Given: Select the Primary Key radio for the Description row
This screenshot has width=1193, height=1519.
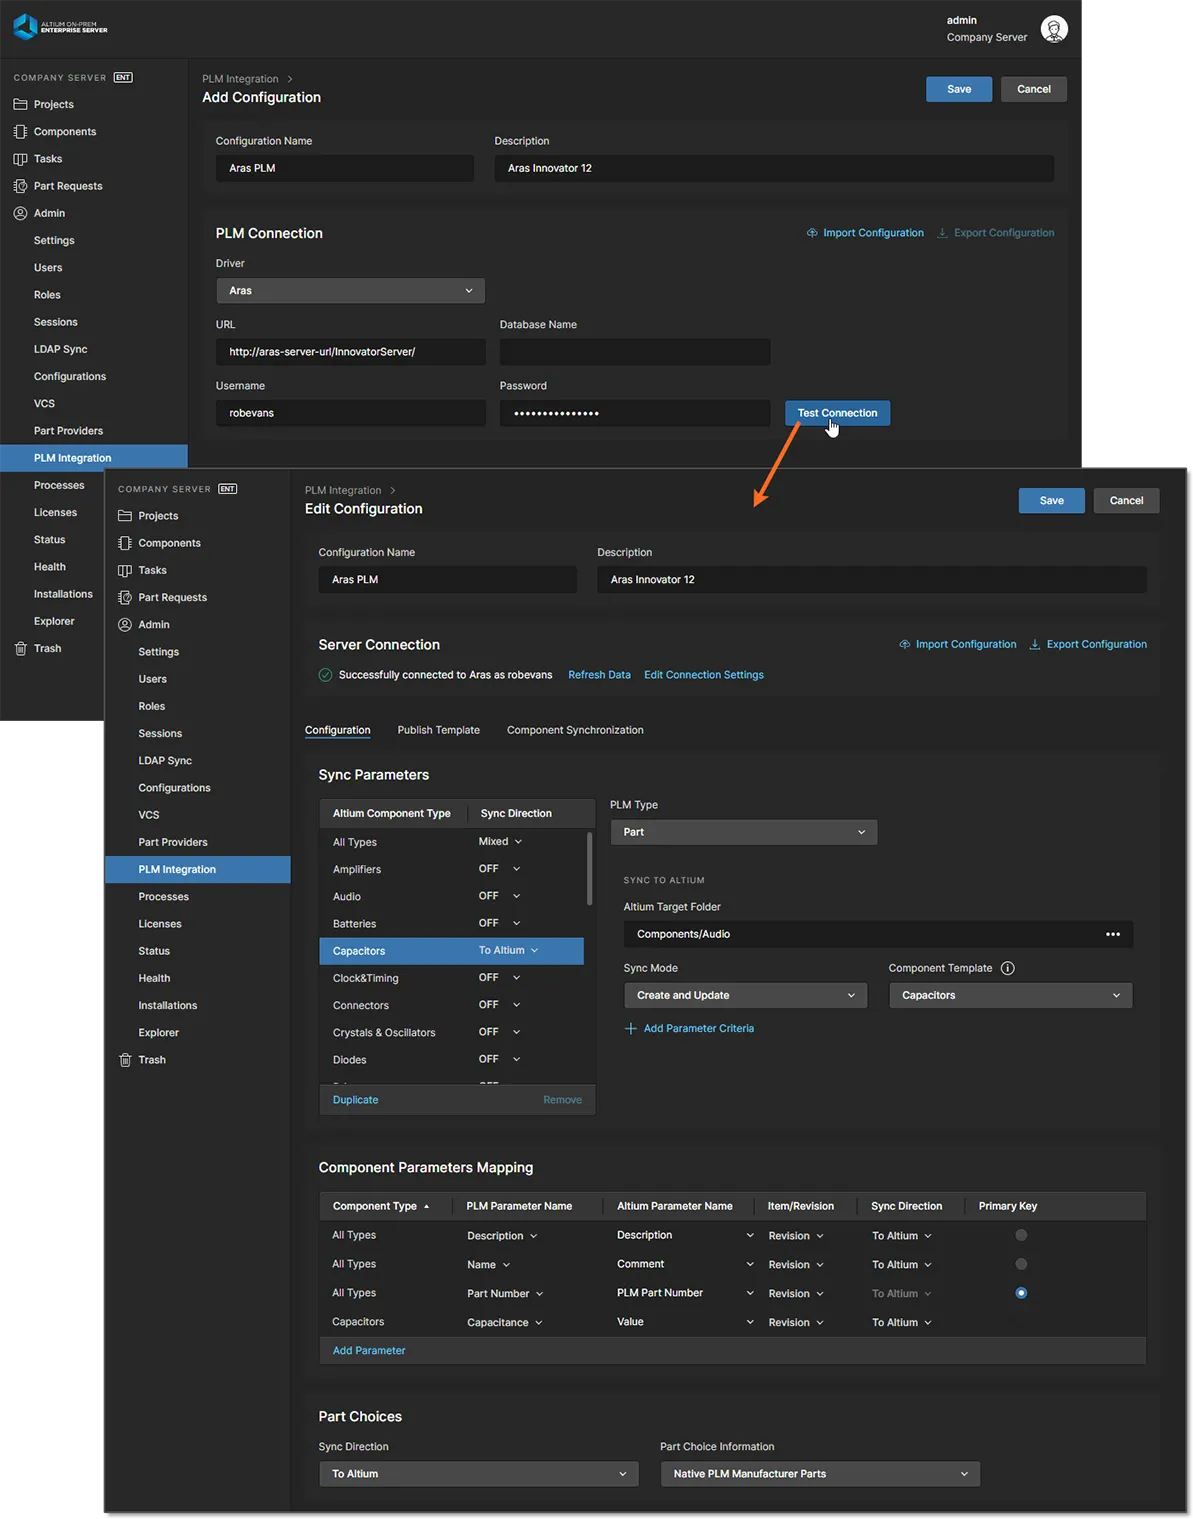Looking at the screenshot, I should click(1021, 1235).
